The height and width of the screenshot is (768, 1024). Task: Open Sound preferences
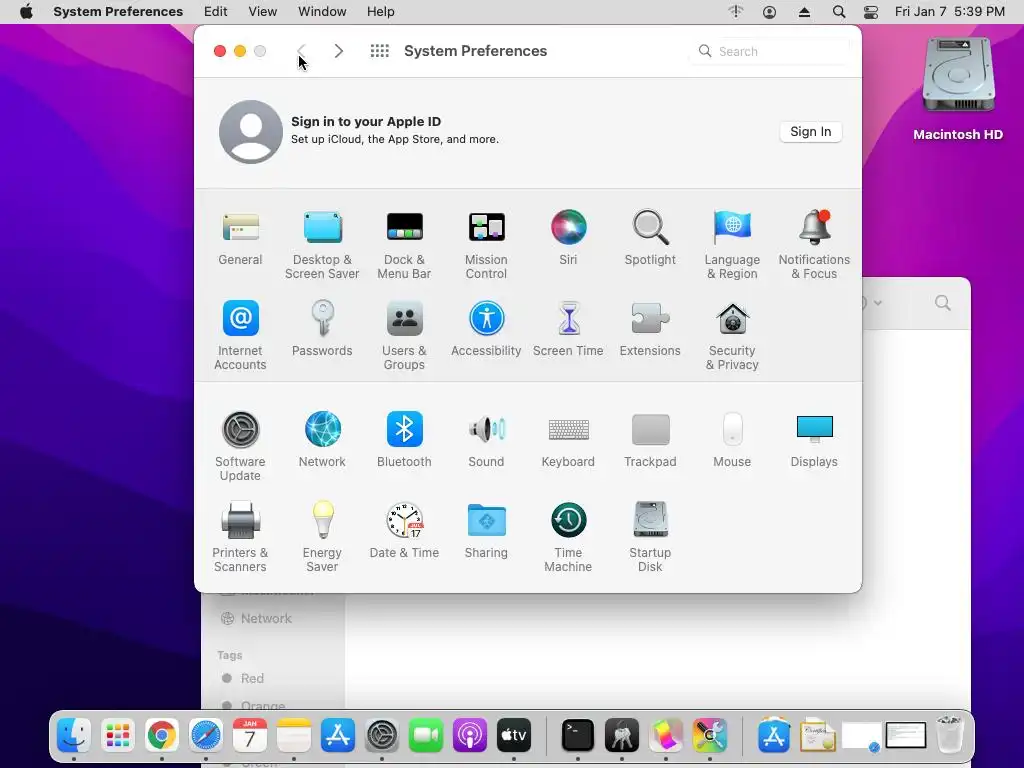(x=486, y=440)
